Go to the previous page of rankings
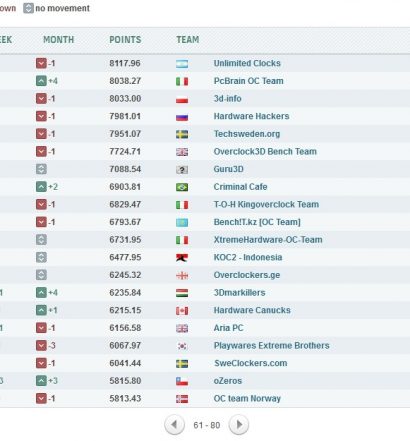 [174, 425]
